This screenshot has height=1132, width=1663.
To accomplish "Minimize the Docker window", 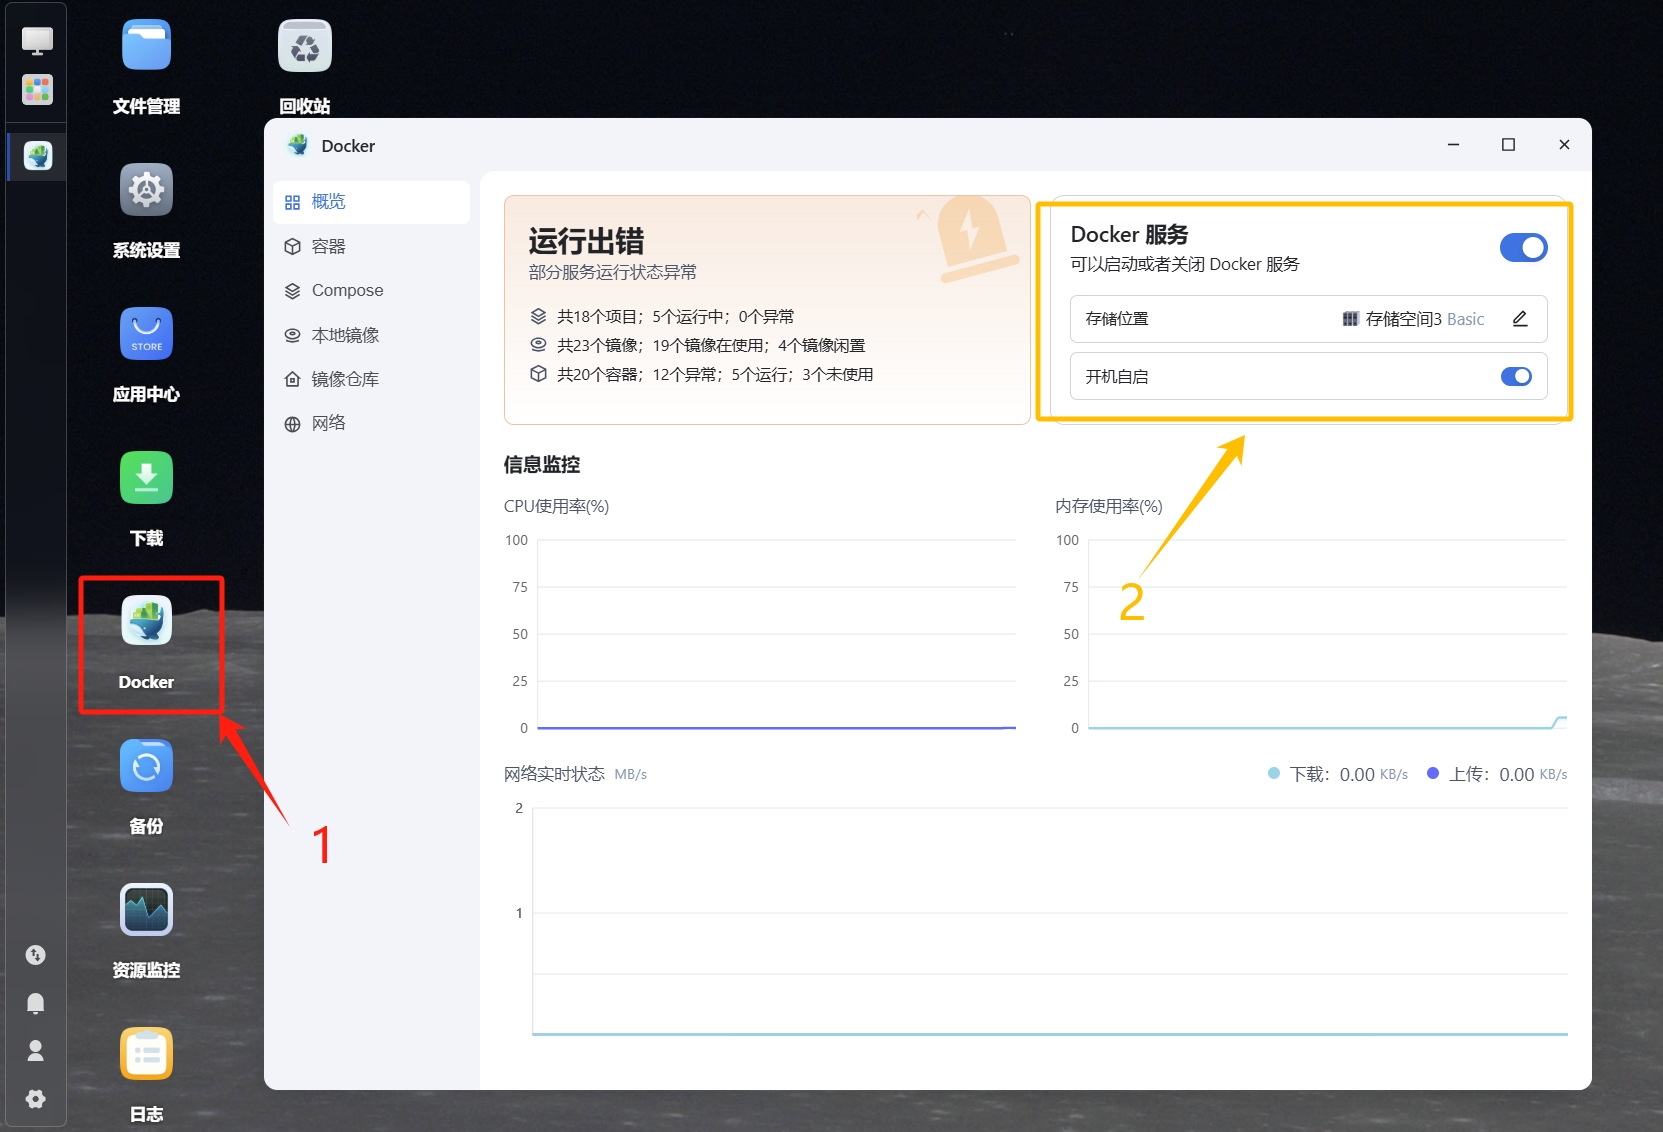I will coord(1453,145).
